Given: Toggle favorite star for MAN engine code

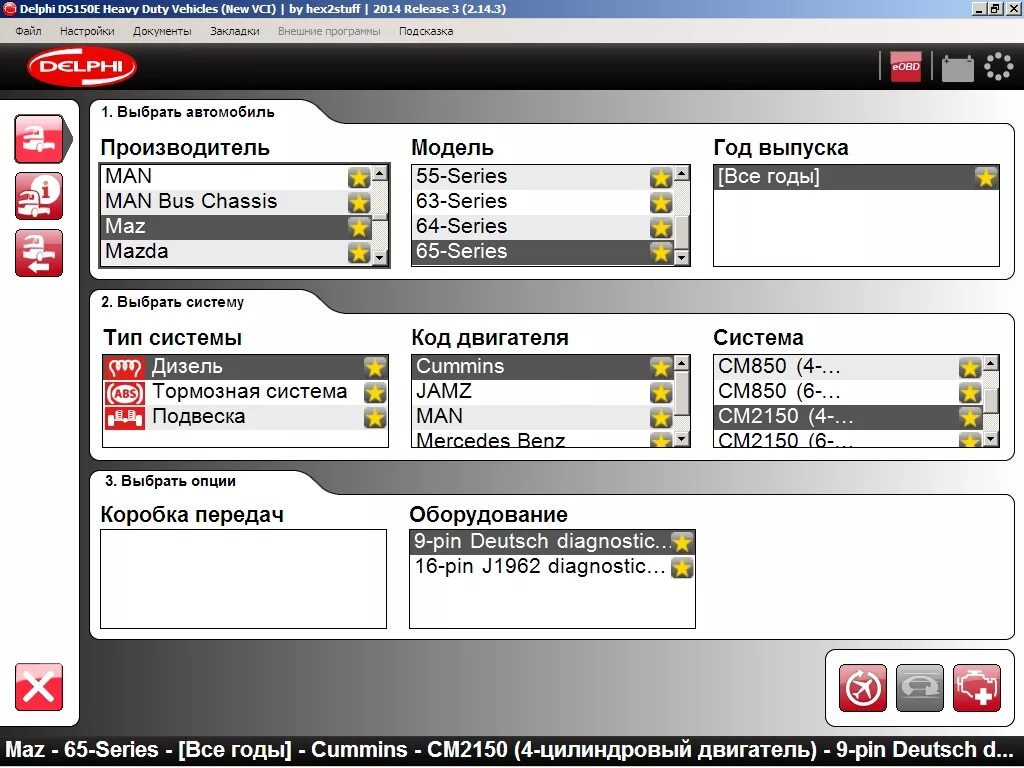Looking at the screenshot, I should click(x=661, y=417).
